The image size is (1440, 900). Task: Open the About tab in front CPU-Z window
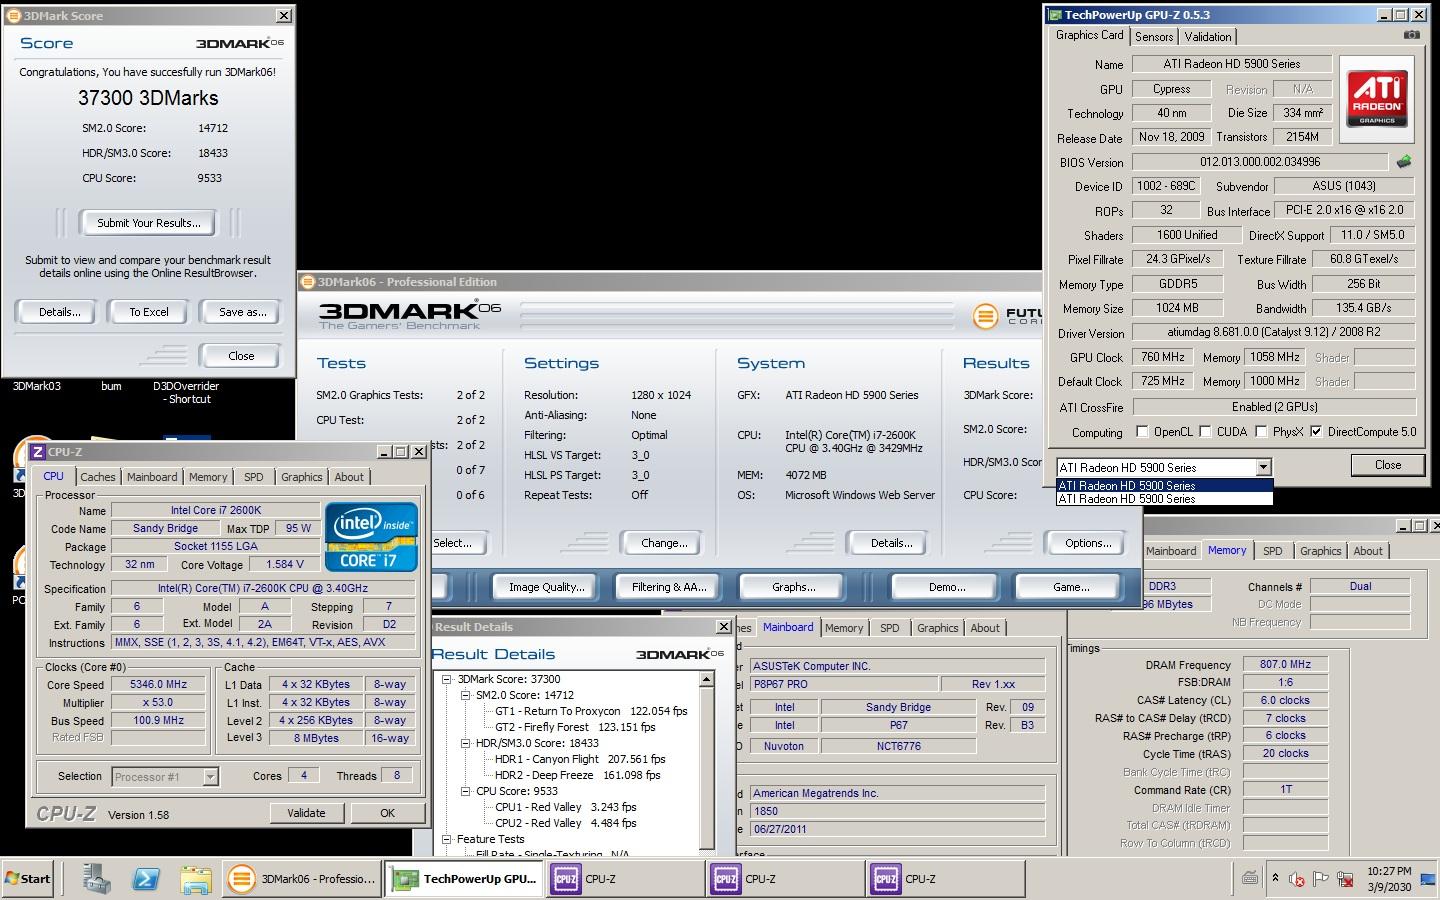pyautogui.click(x=349, y=477)
